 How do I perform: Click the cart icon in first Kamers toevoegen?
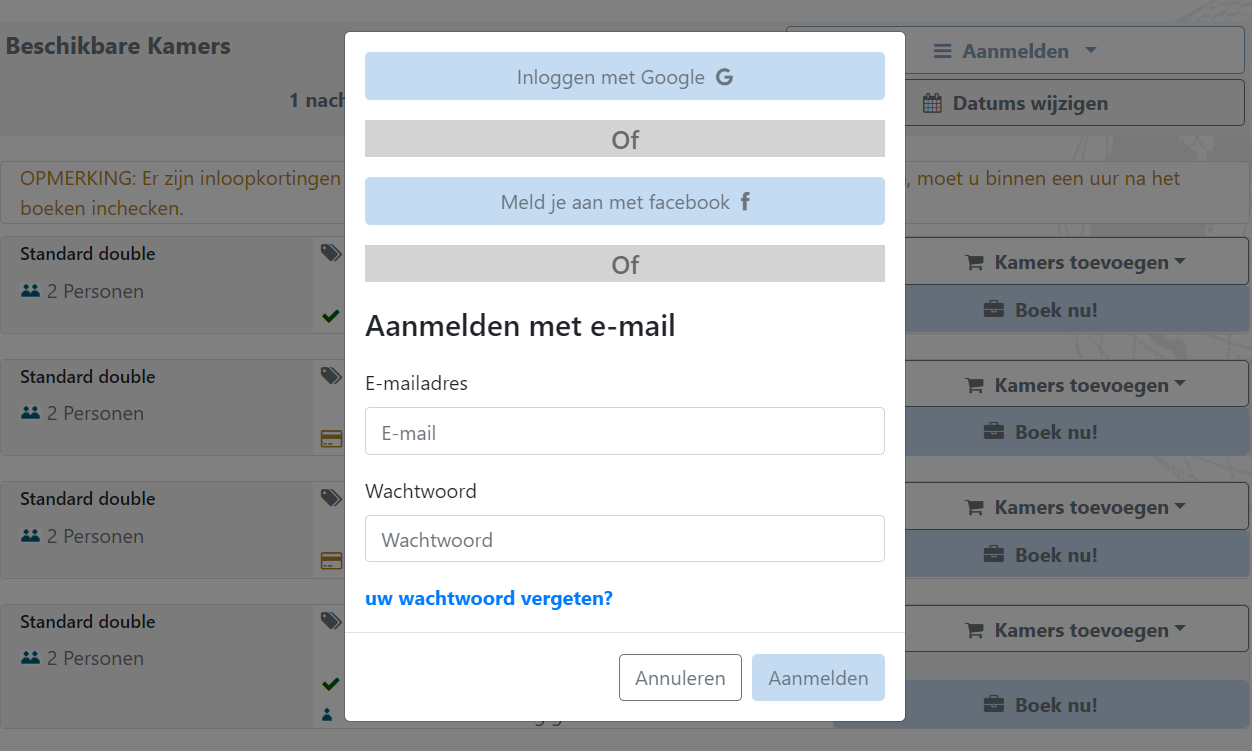974,263
